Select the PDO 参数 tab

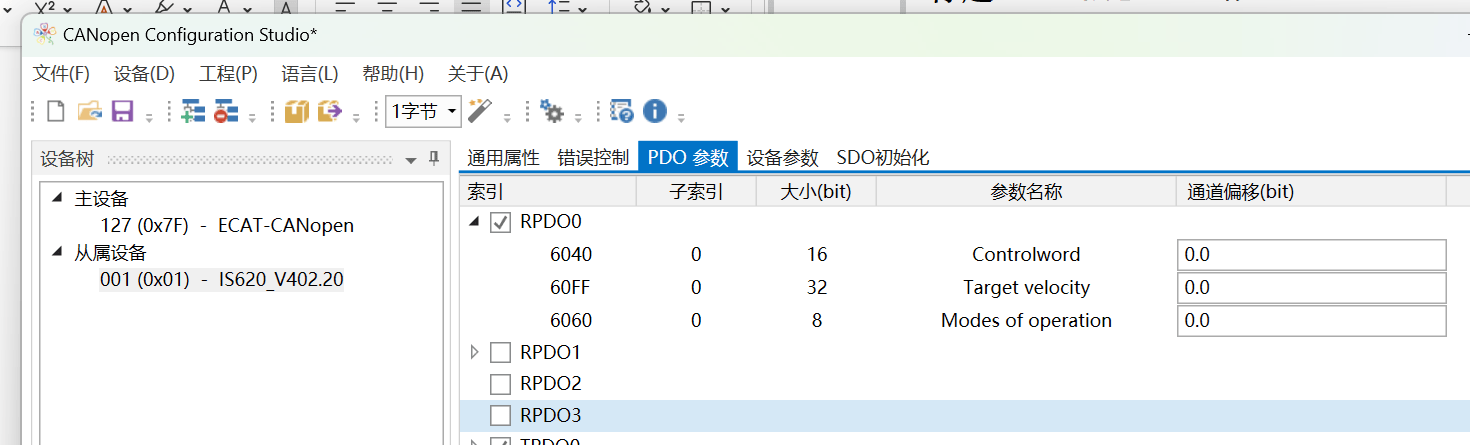click(x=688, y=157)
